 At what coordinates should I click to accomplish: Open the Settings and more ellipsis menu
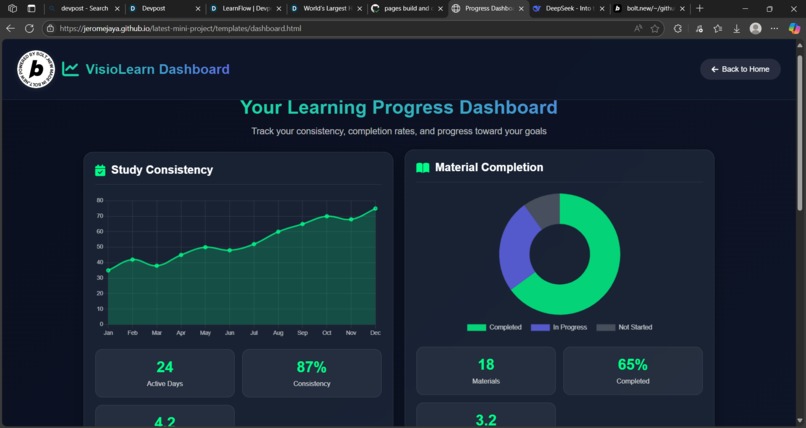(x=775, y=28)
